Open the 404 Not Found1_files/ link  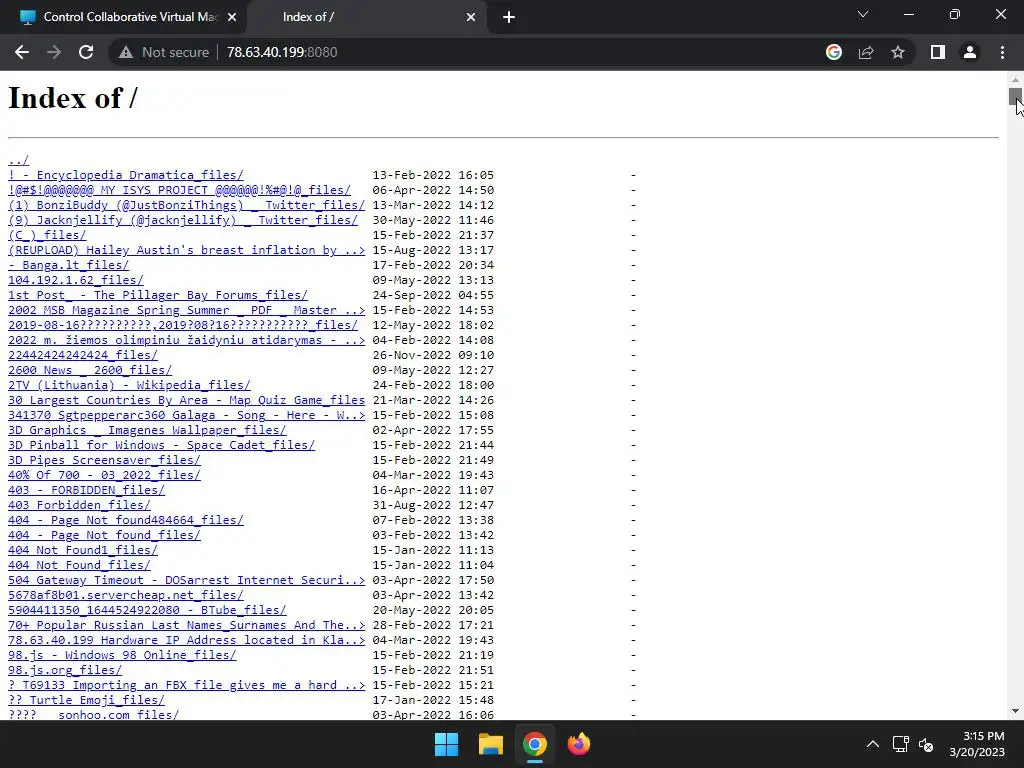83,551
